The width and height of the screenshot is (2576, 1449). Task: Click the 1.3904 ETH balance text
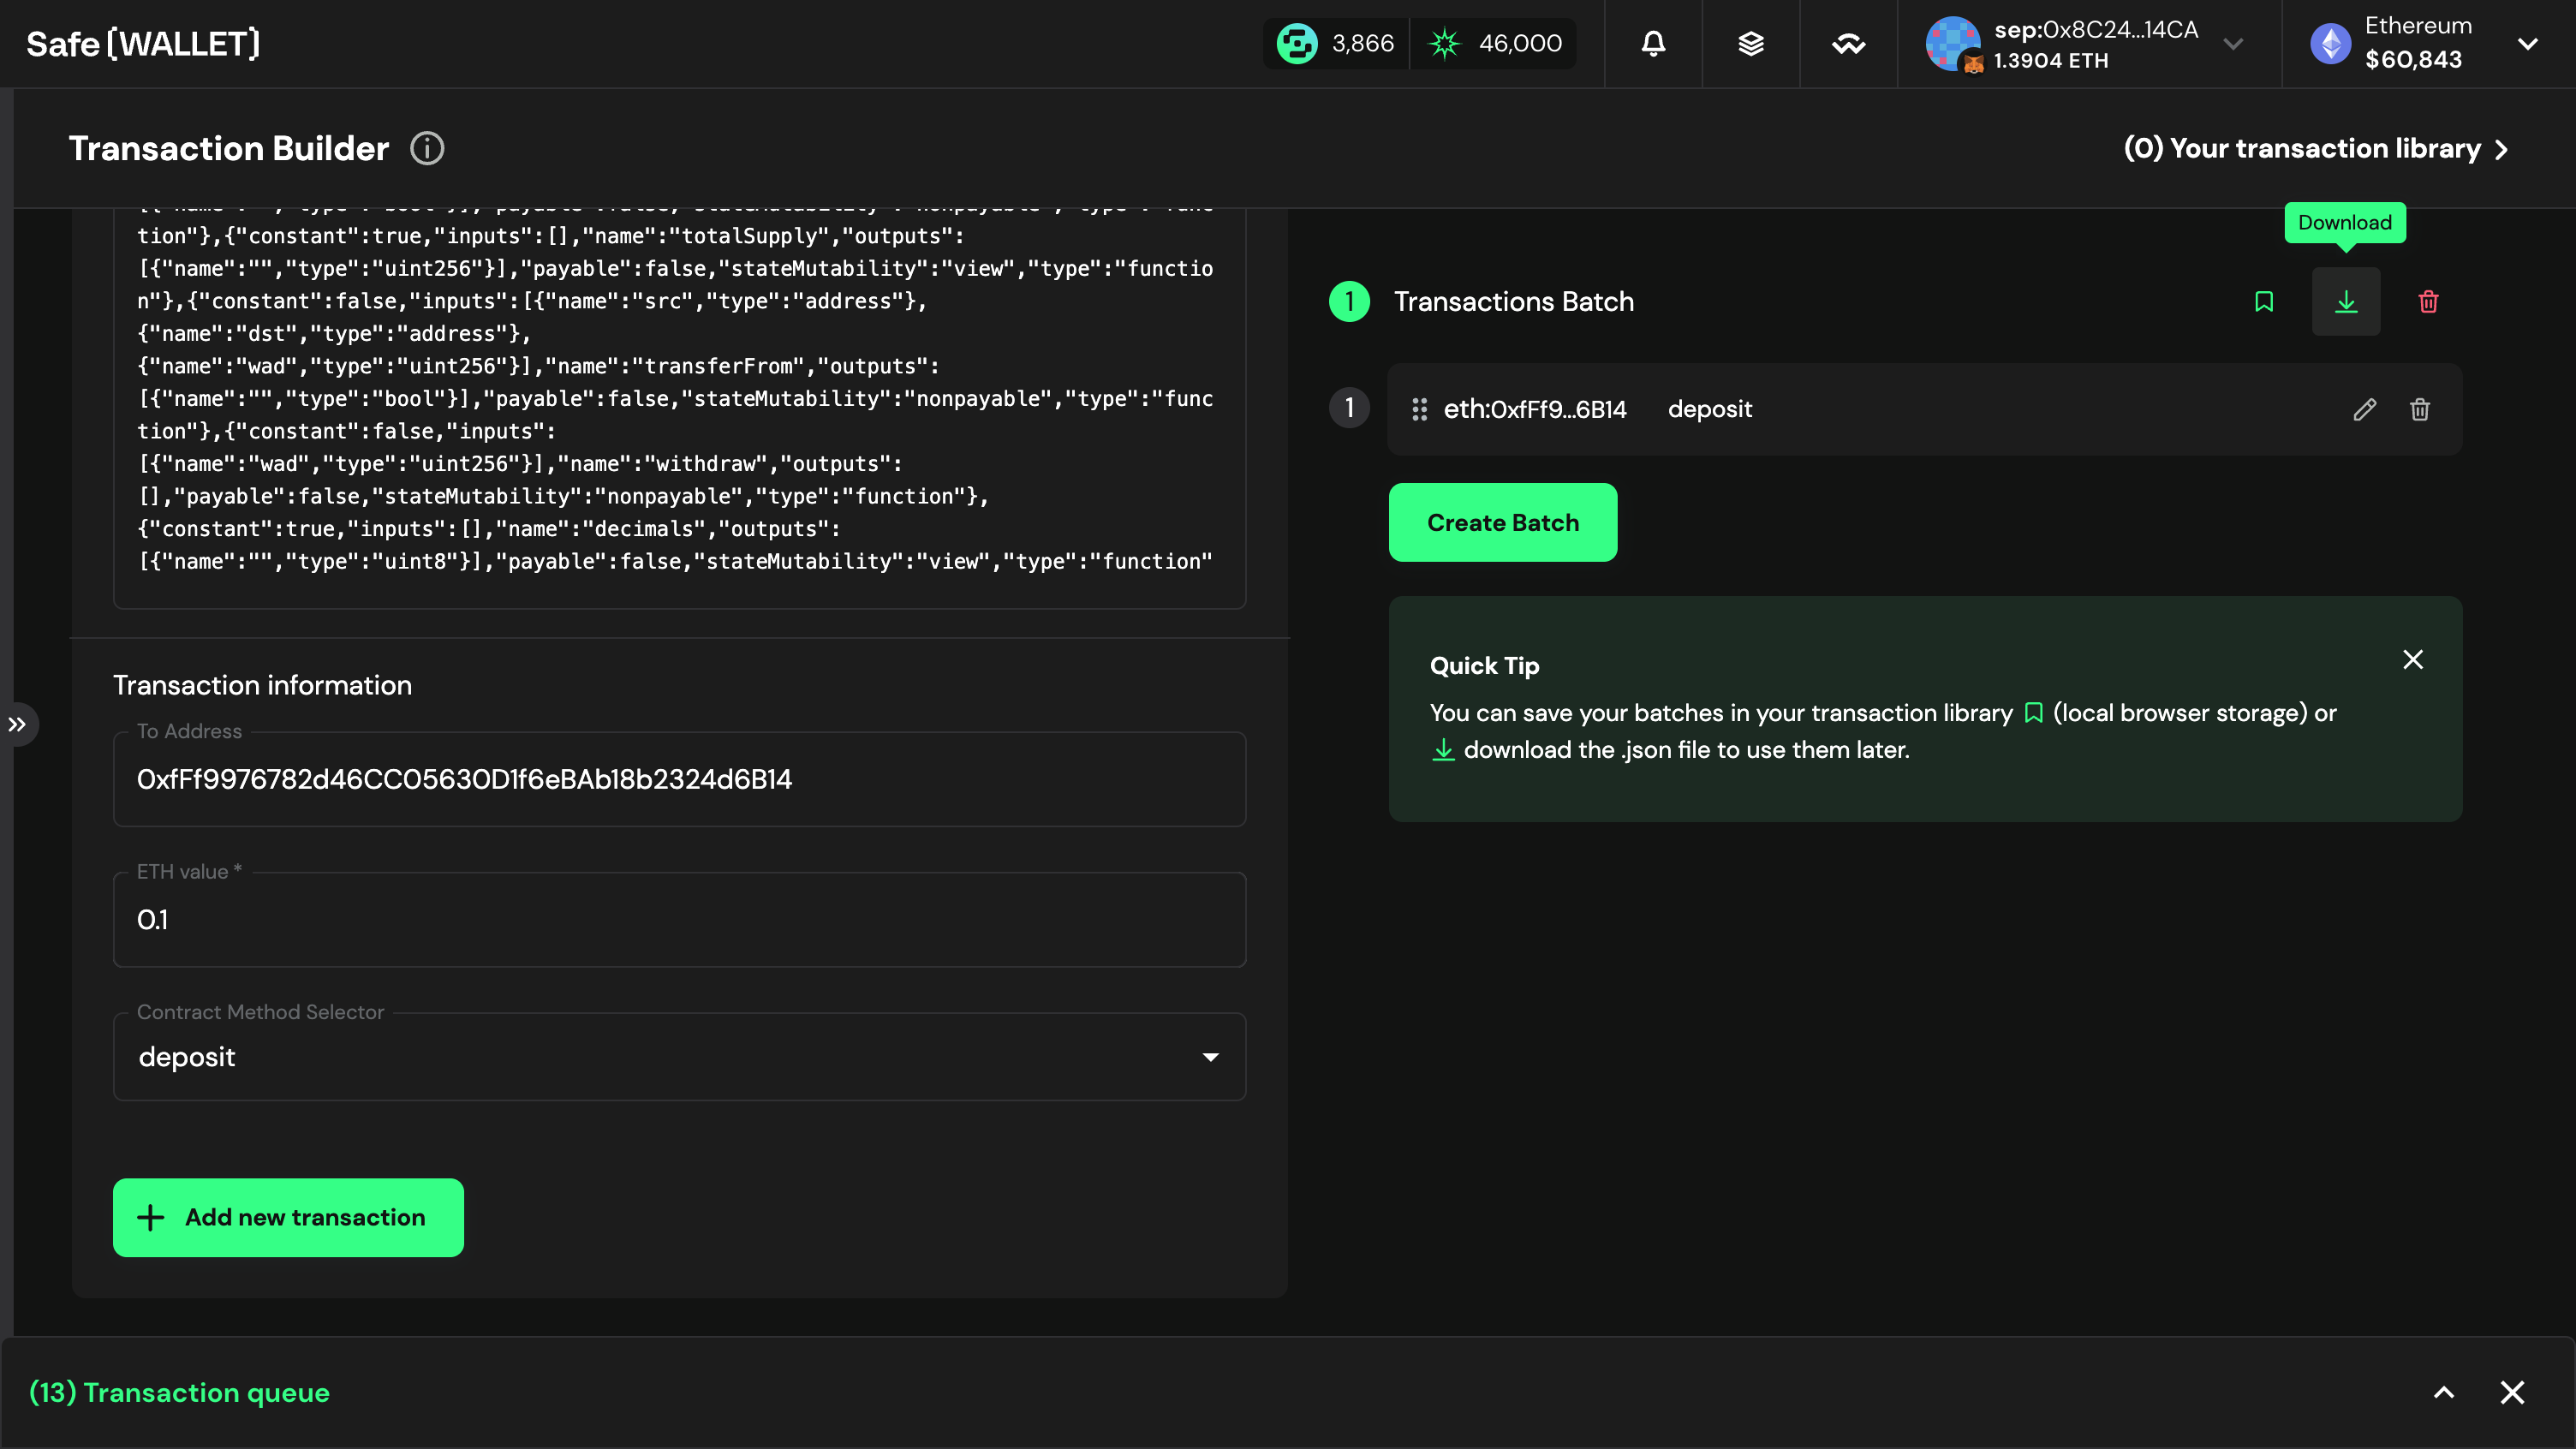2051,61
